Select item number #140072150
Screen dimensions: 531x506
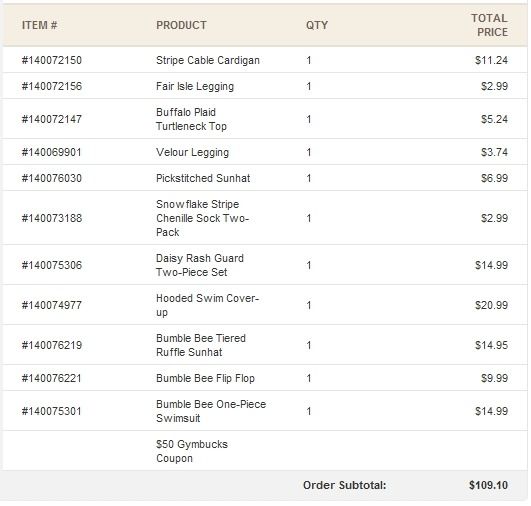51,60
